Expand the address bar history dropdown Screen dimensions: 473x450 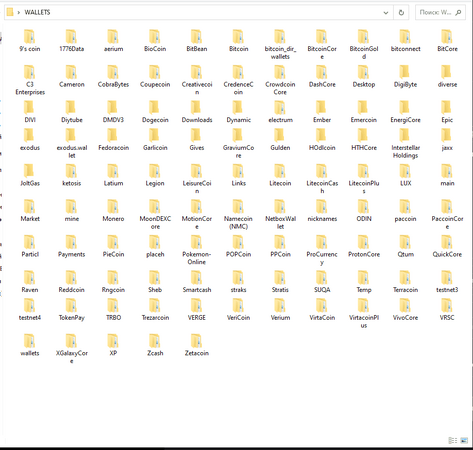pos(386,13)
